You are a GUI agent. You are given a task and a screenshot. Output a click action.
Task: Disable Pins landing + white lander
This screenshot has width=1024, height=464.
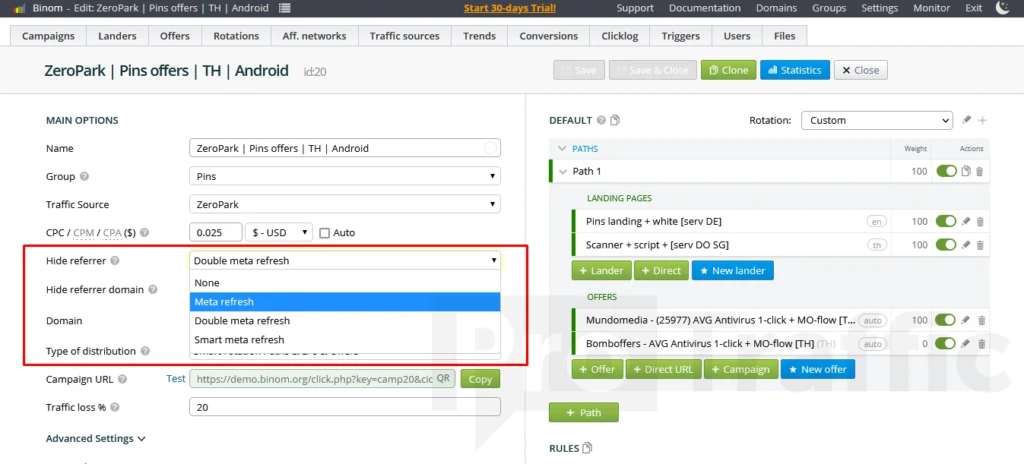pos(946,222)
